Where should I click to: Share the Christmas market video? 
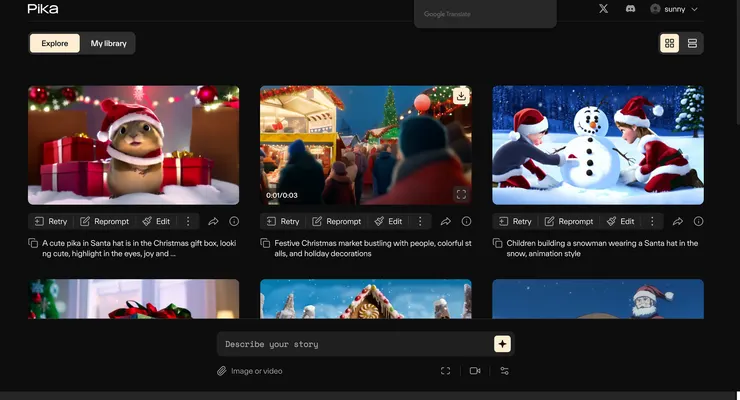446,221
